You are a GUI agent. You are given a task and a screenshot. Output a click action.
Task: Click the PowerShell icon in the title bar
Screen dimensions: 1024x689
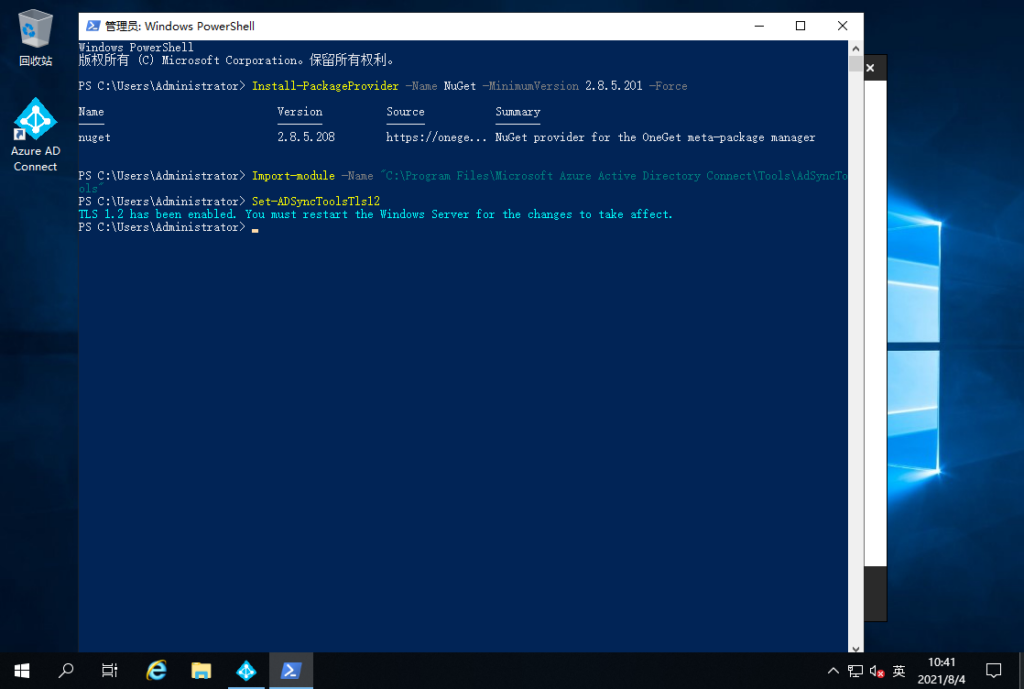pyautogui.click(x=92, y=26)
